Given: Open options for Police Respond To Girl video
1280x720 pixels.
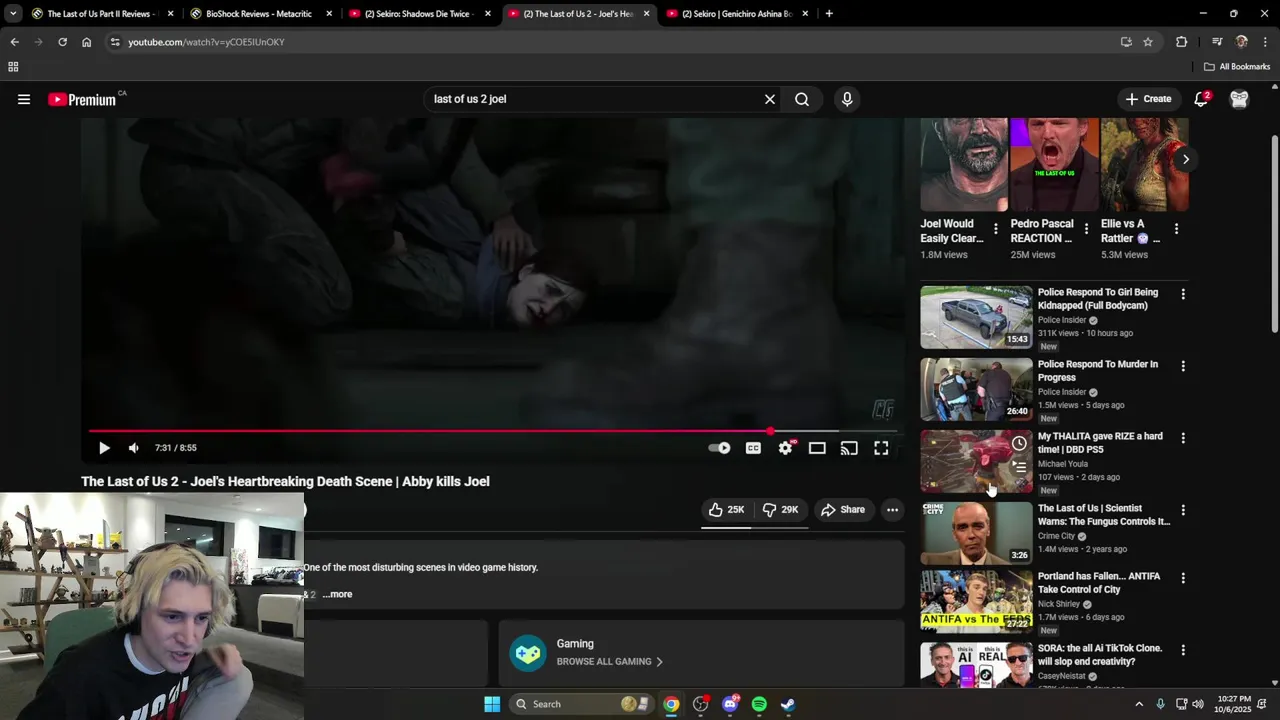Looking at the screenshot, I should [x=1183, y=294].
